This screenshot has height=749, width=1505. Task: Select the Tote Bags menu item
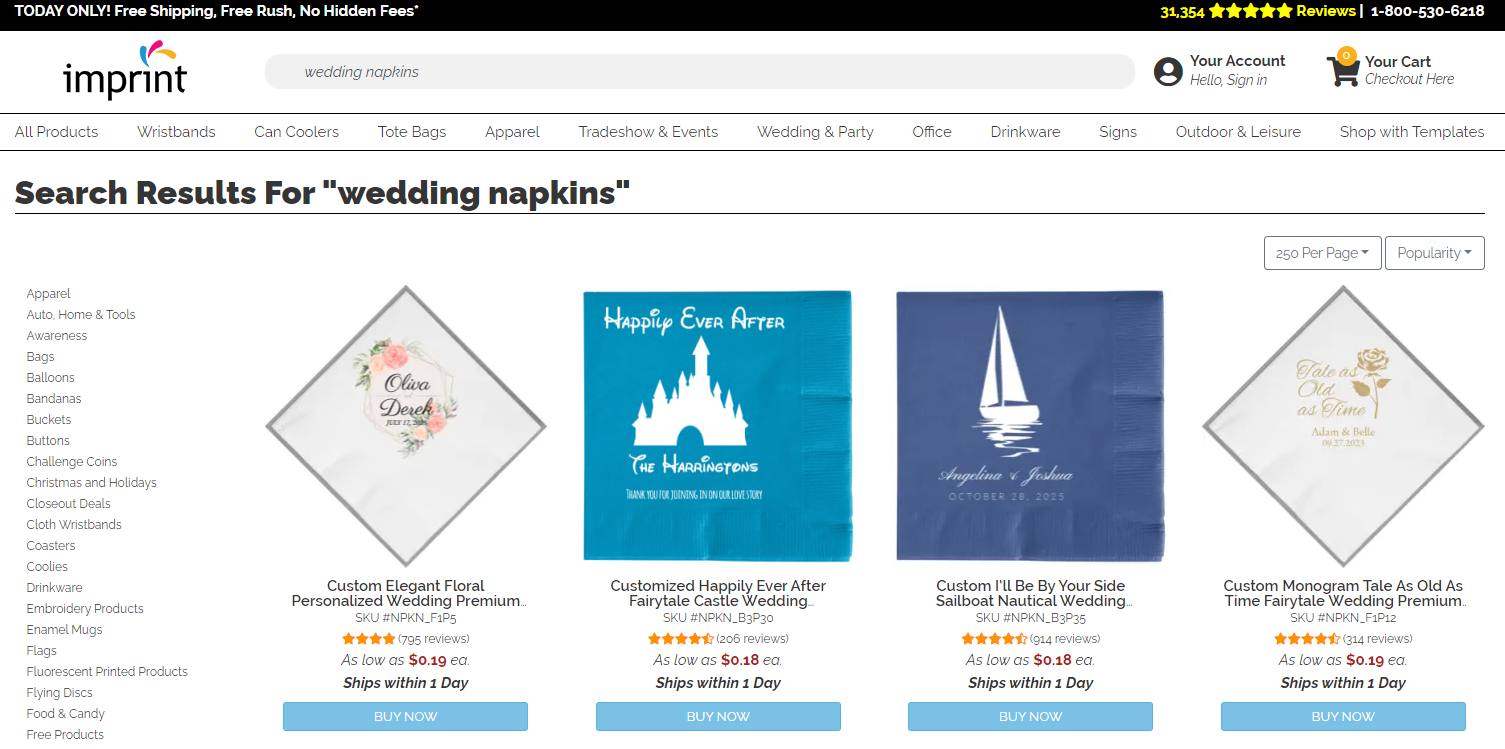pos(412,132)
